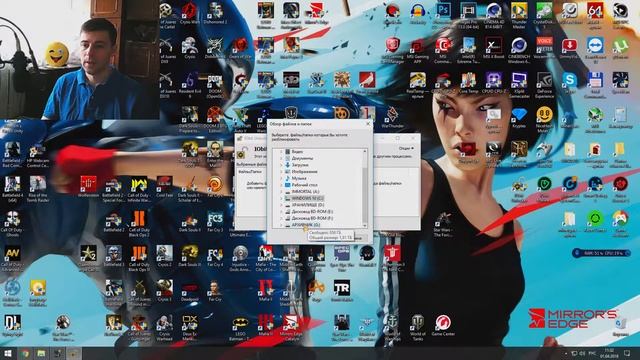Open the CINEMA 4D desktop shortcut
This screenshot has width=640, height=360.
coord(493,16)
